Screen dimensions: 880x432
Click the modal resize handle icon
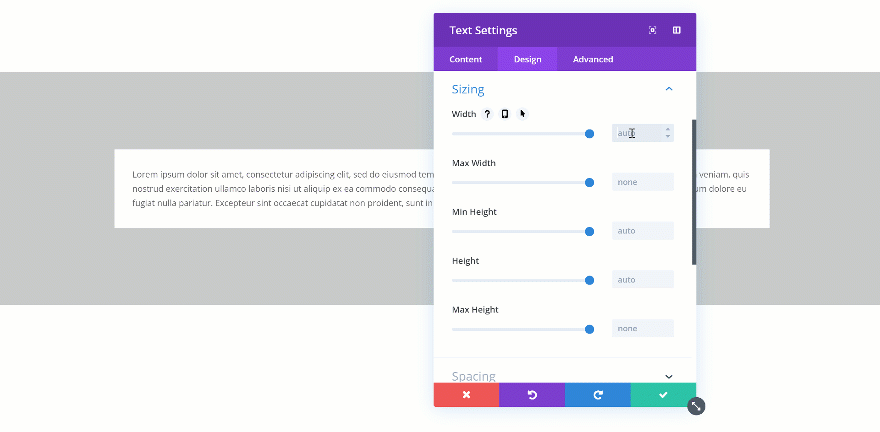(696, 406)
